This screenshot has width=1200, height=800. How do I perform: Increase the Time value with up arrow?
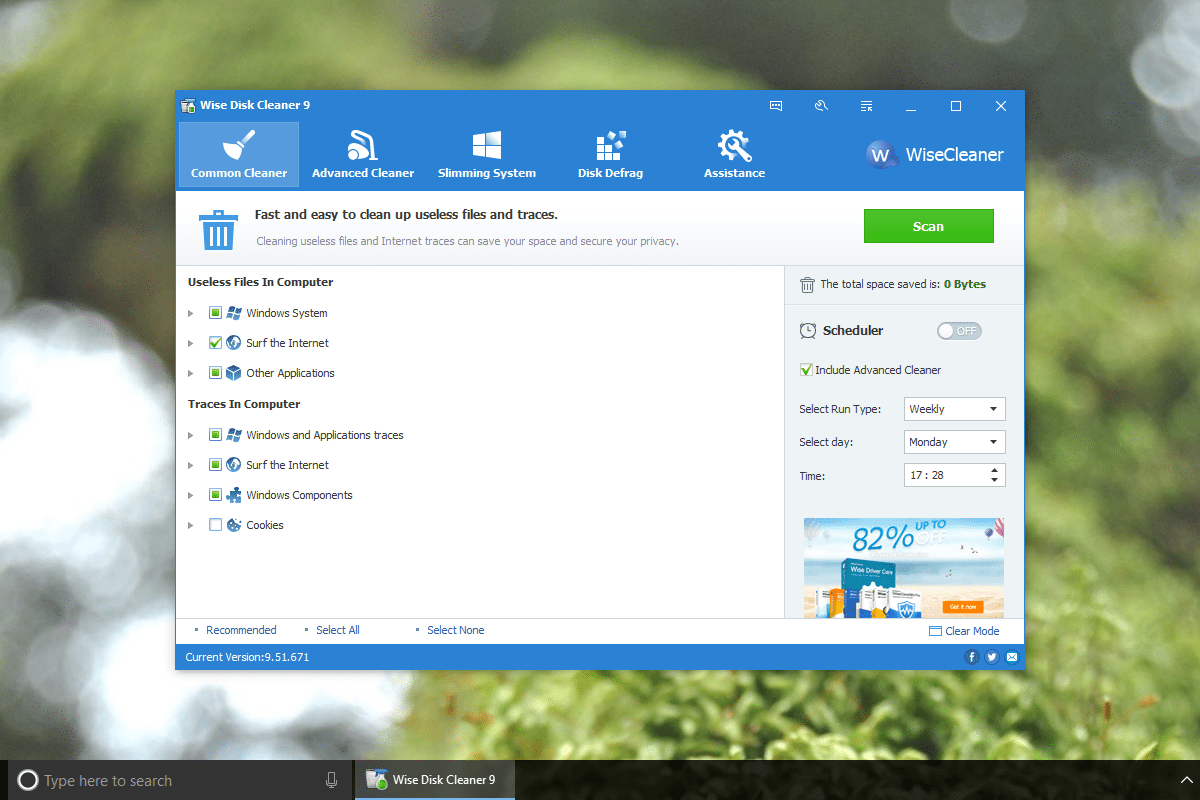pyautogui.click(x=994, y=470)
